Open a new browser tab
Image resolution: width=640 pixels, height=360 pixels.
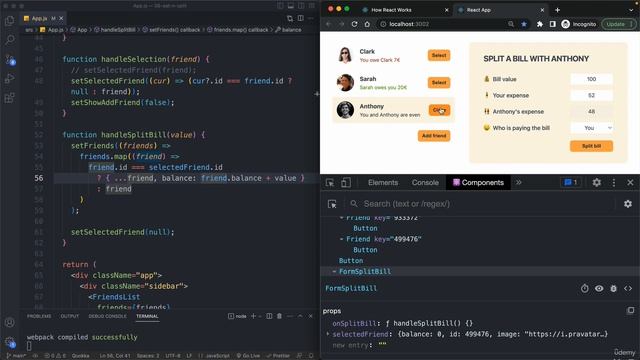click(558, 10)
